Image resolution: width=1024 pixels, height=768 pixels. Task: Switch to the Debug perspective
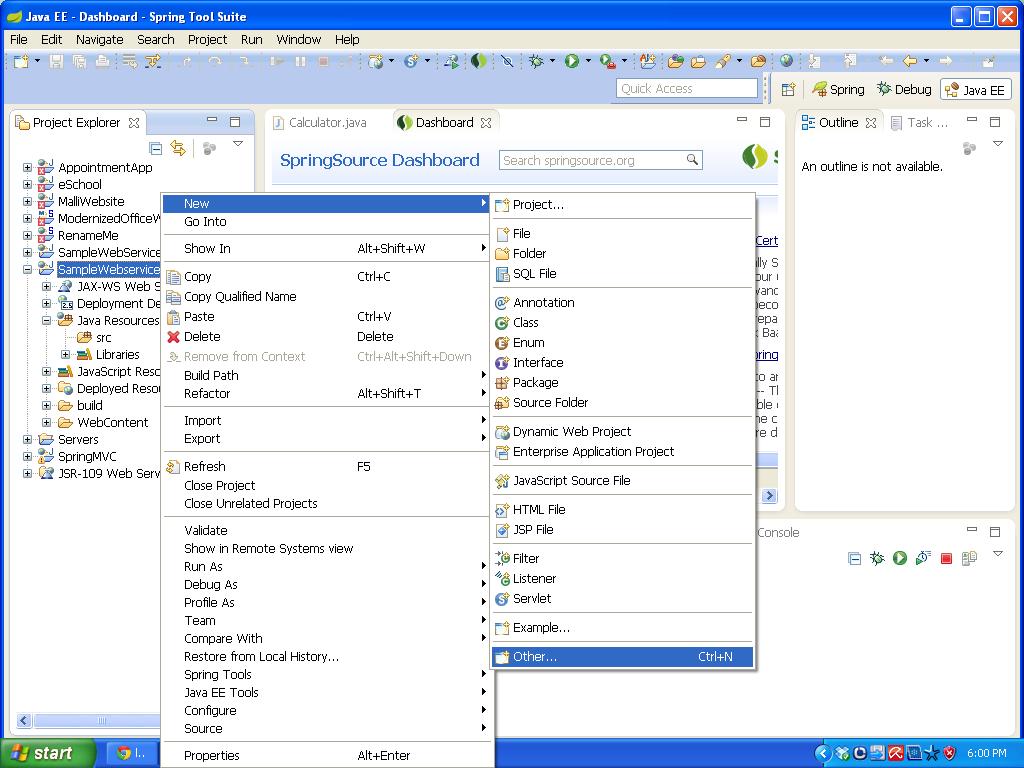click(903, 89)
